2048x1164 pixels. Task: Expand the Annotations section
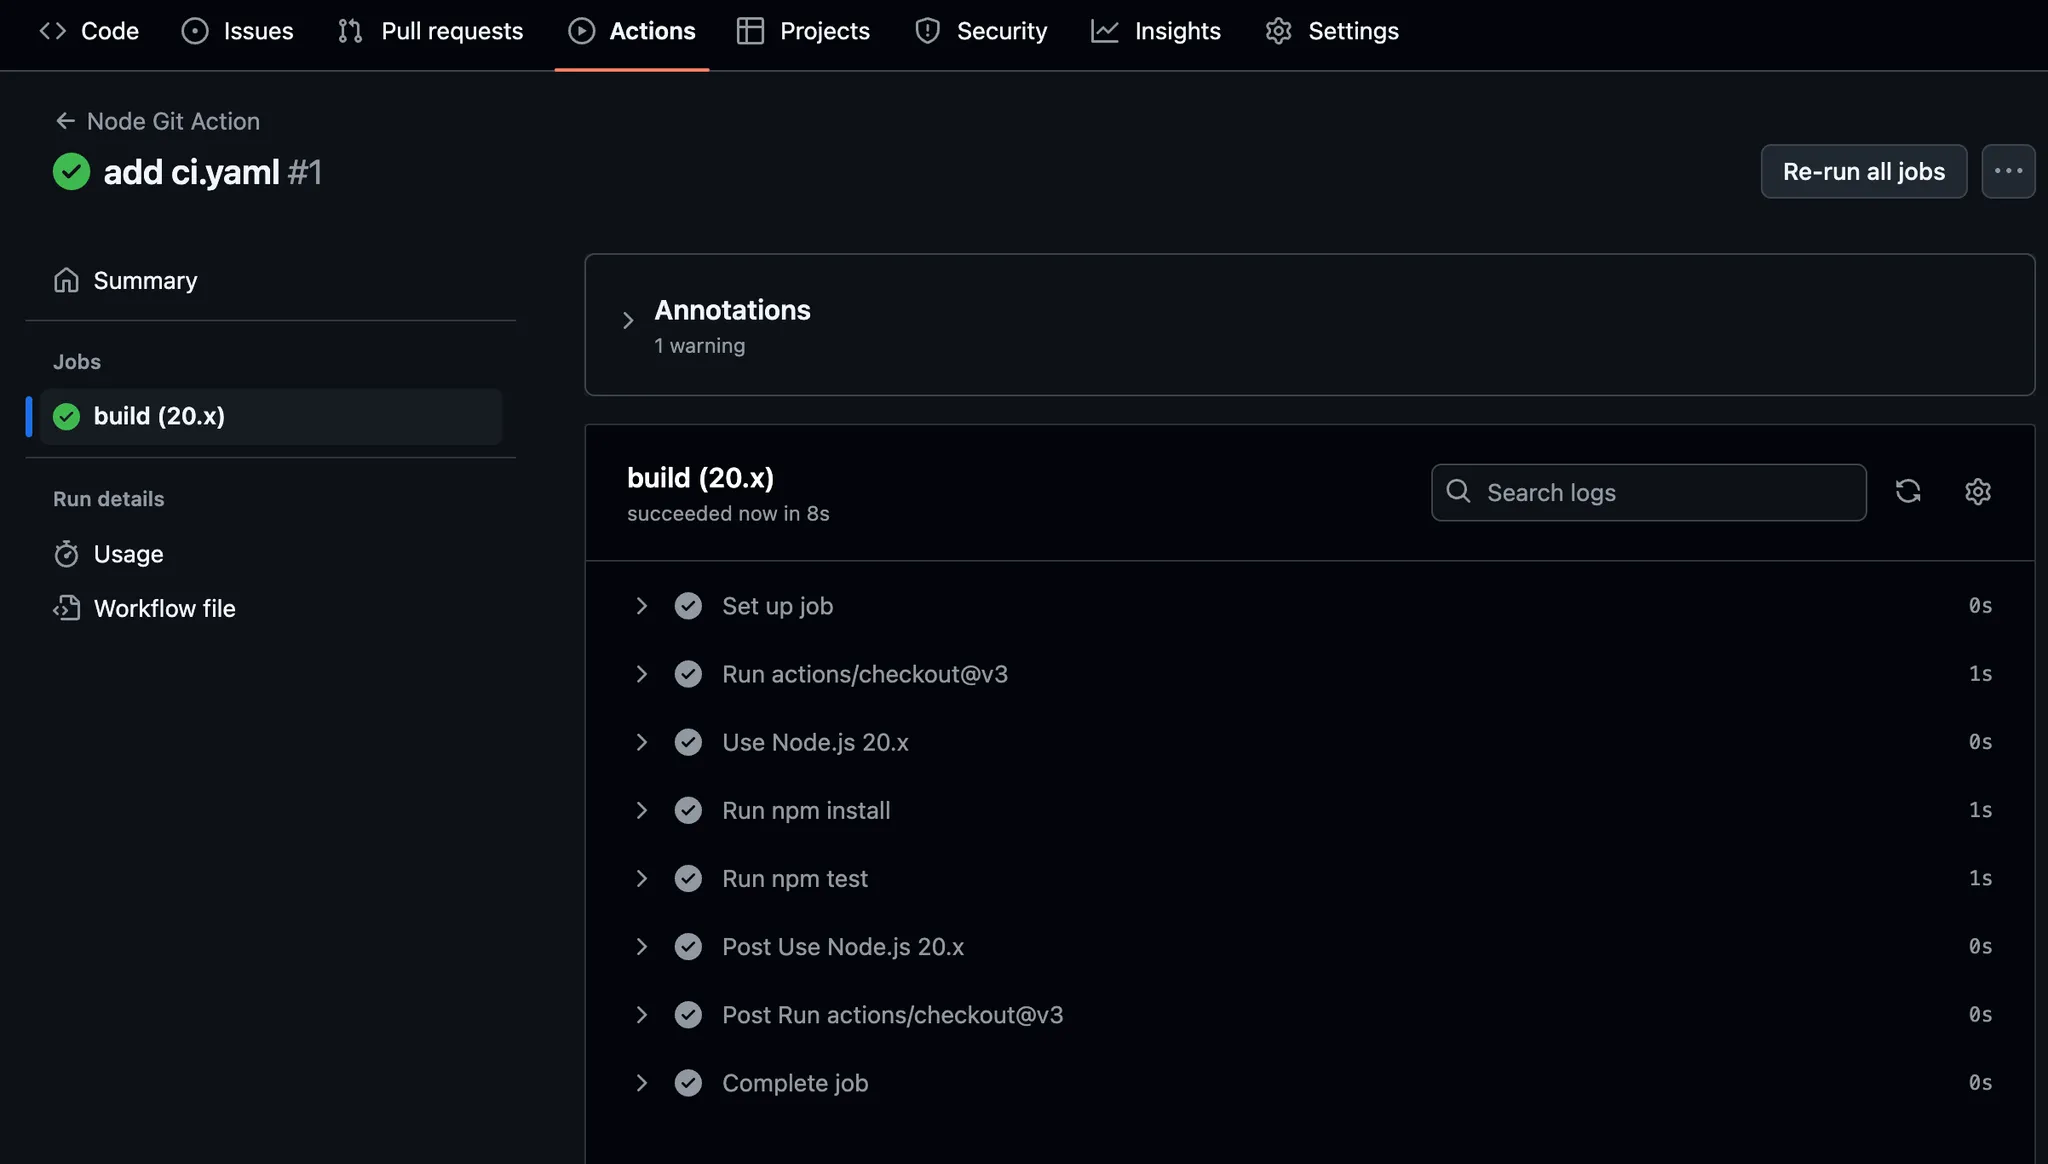click(x=628, y=320)
